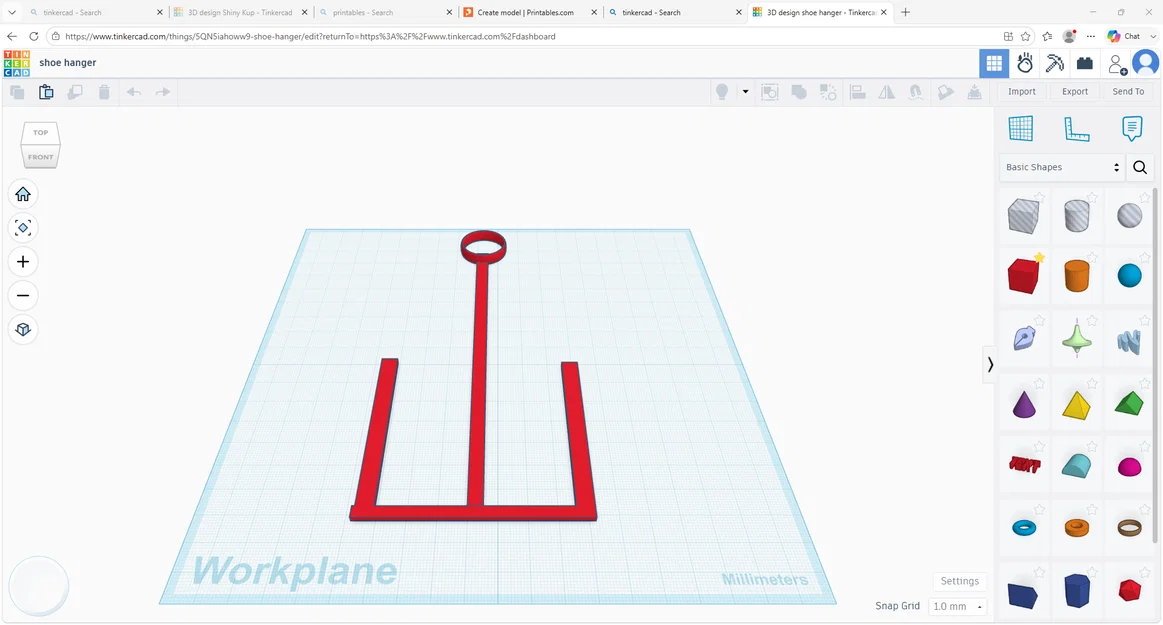The image size is (1163, 625).
Task: Toggle orthographic perspective view cube icon
Action: (x=23, y=329)
